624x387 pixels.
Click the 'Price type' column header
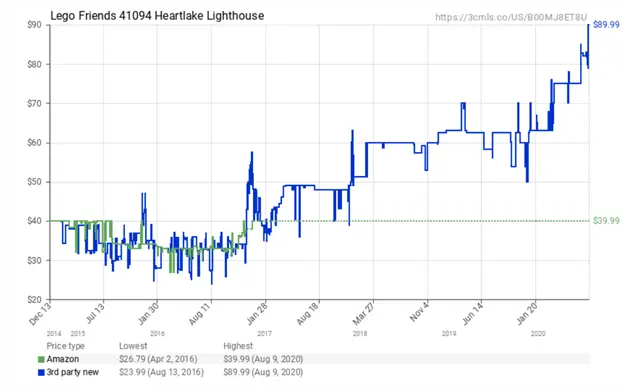click(66, 346)
